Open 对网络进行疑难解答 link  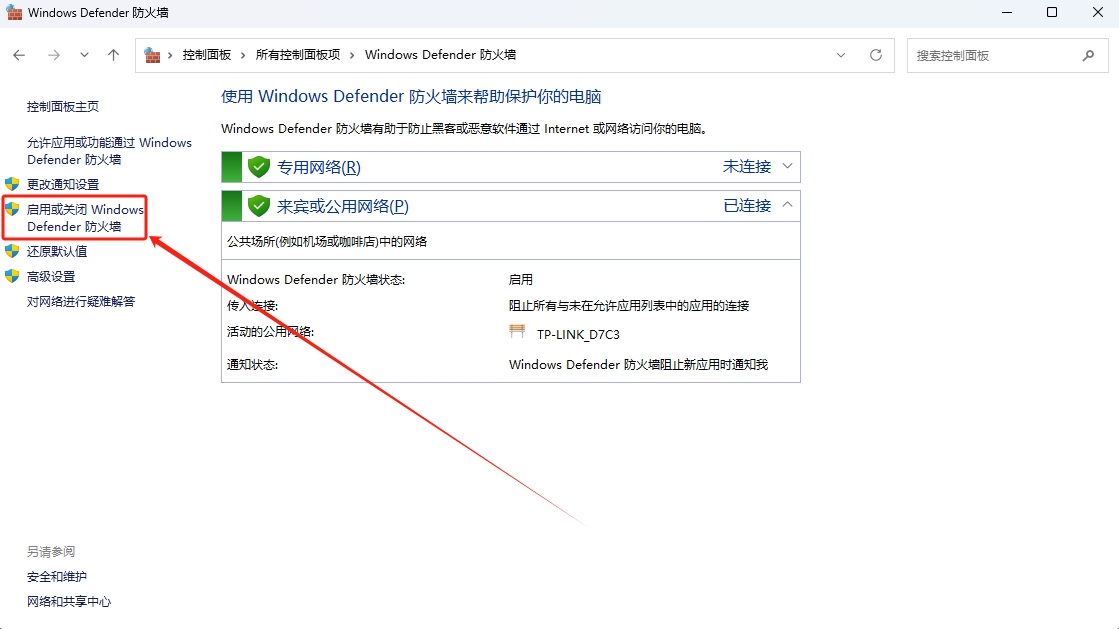[x=81, y=301]
